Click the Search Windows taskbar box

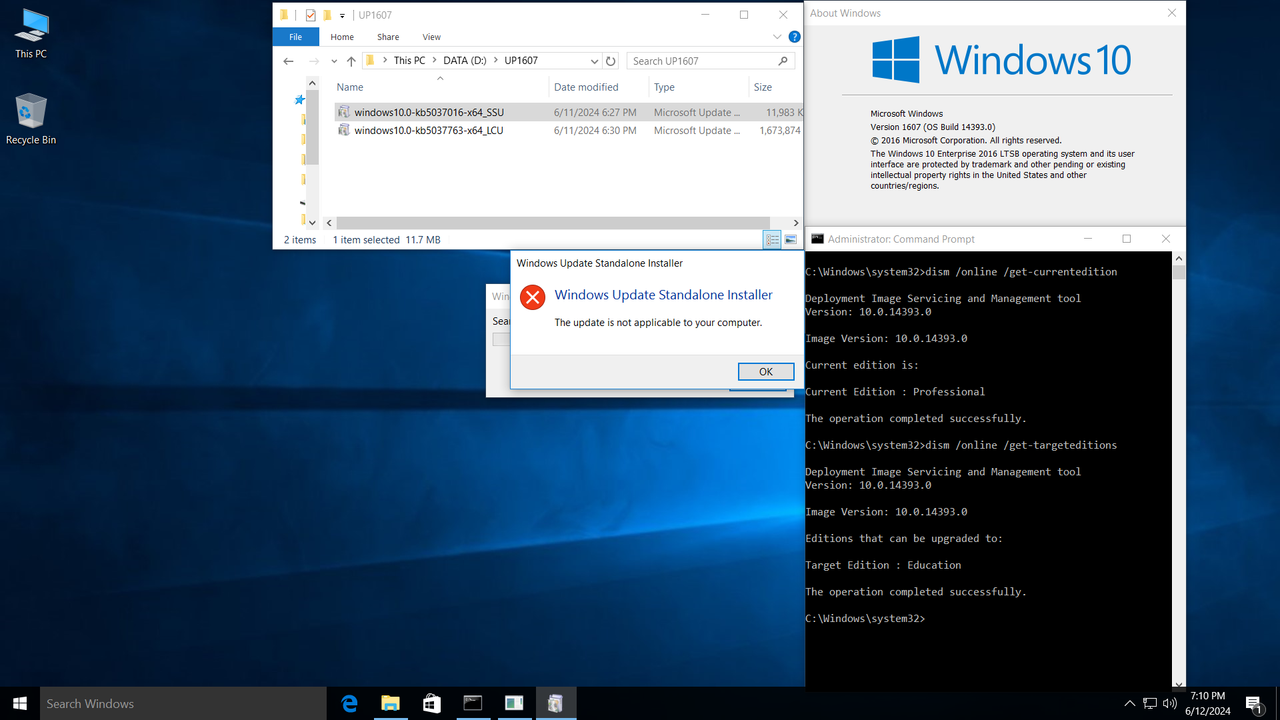pos(183,704)
